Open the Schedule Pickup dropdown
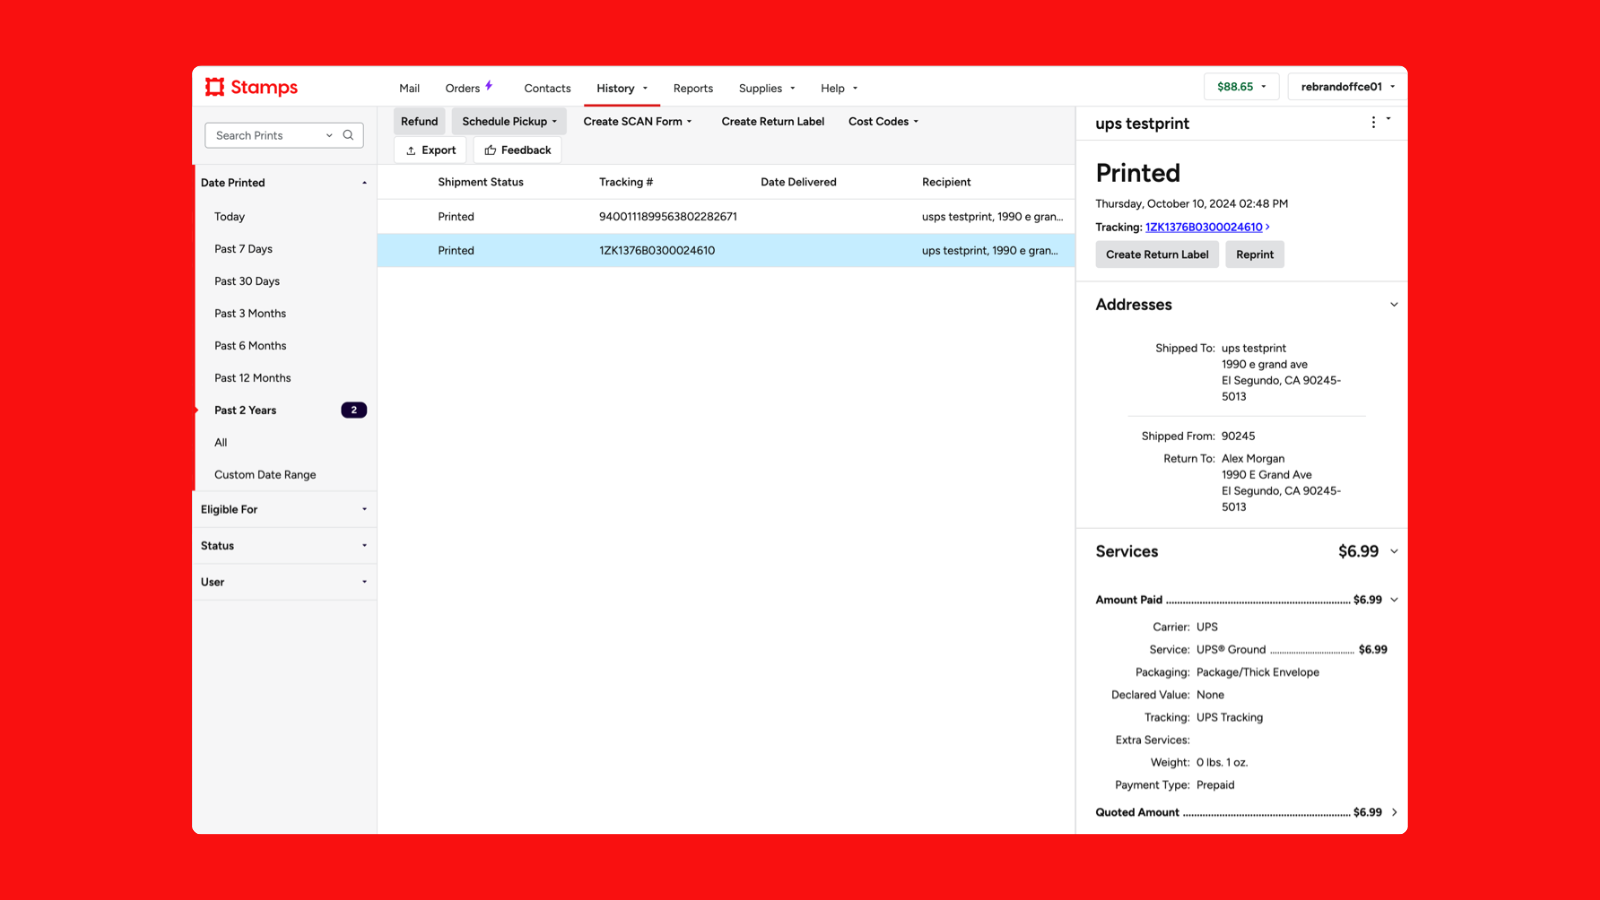Viewport: 1600px width, 900px height. pos(509,121)
